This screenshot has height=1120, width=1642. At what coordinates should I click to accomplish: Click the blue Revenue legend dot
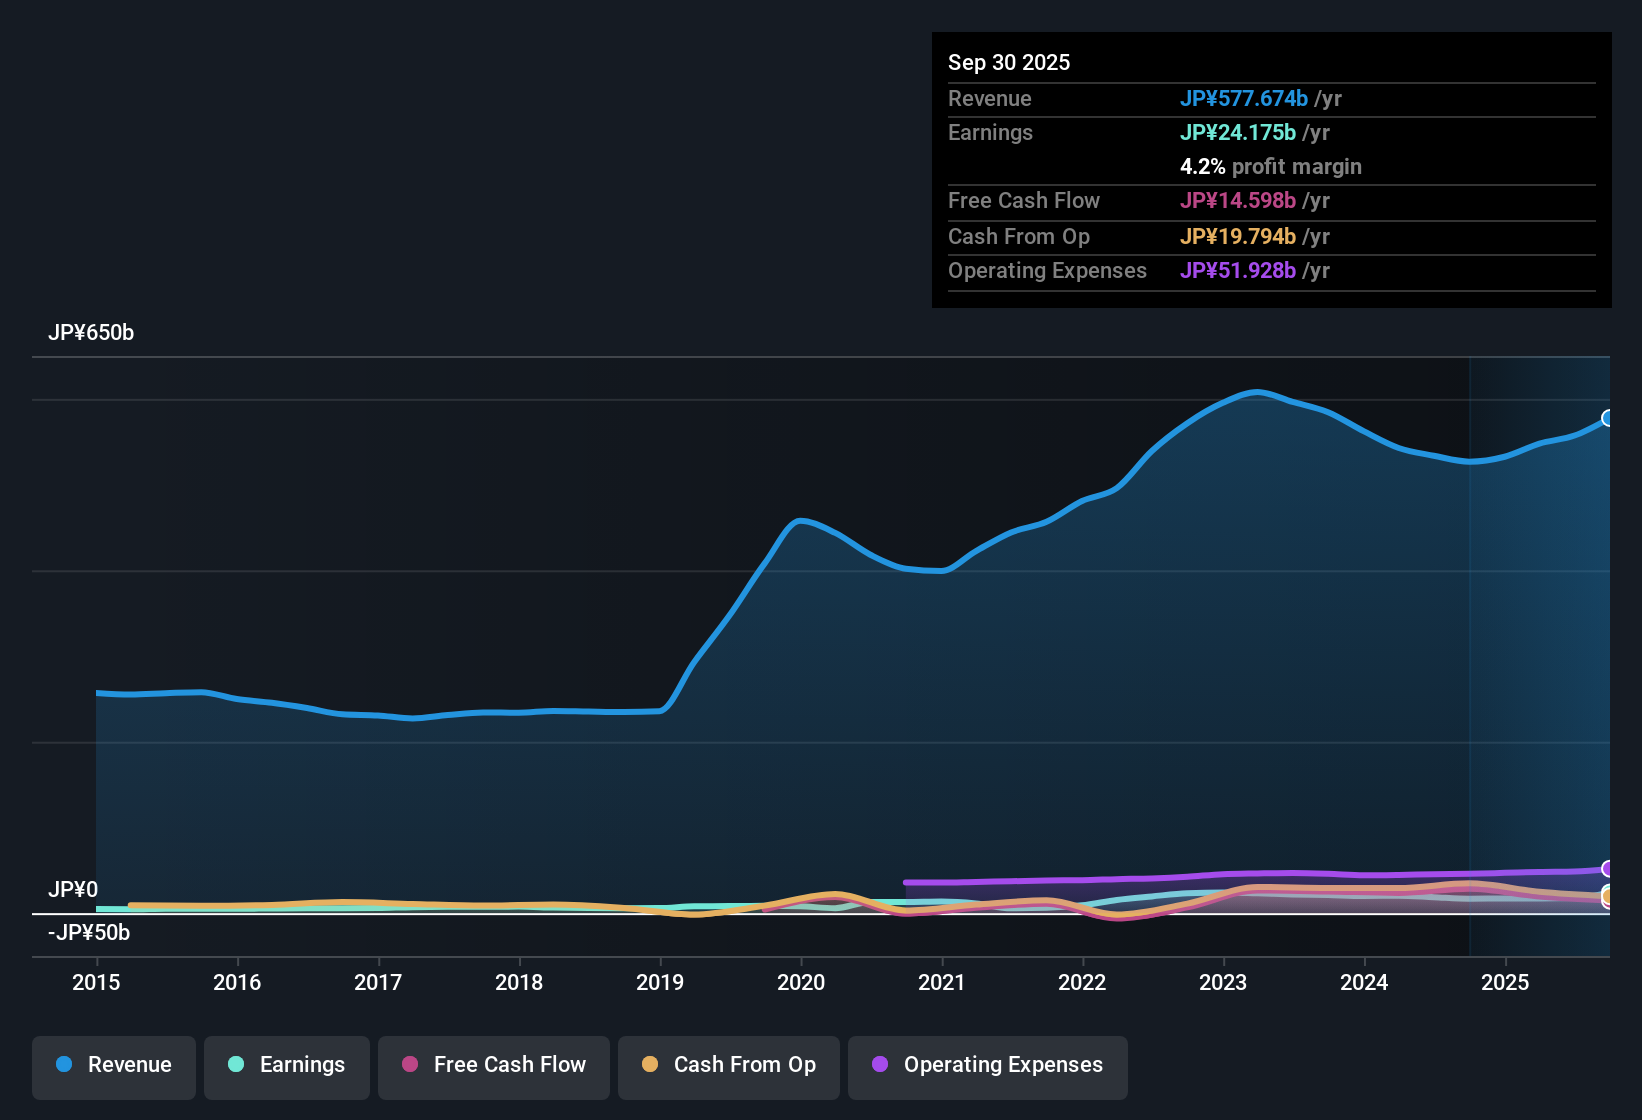point(64,1065)
